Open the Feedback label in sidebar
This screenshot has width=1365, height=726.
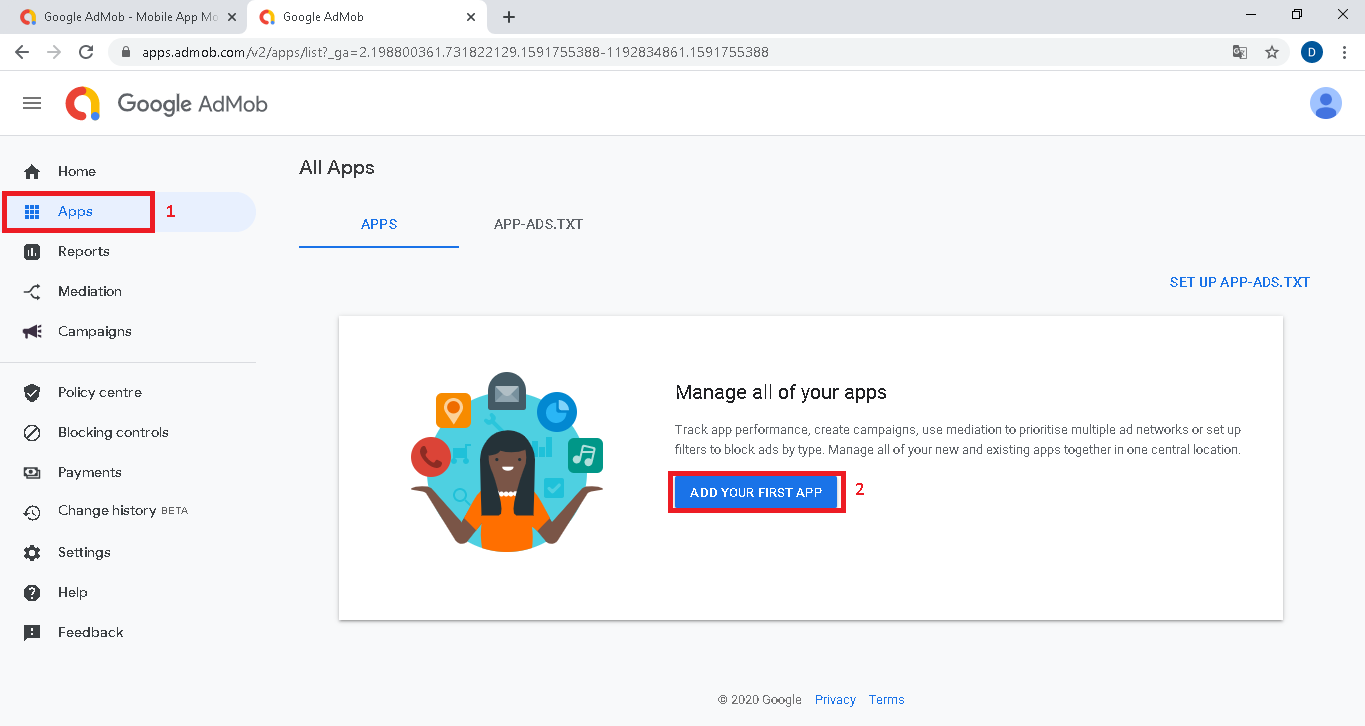(x=91, y=633)
